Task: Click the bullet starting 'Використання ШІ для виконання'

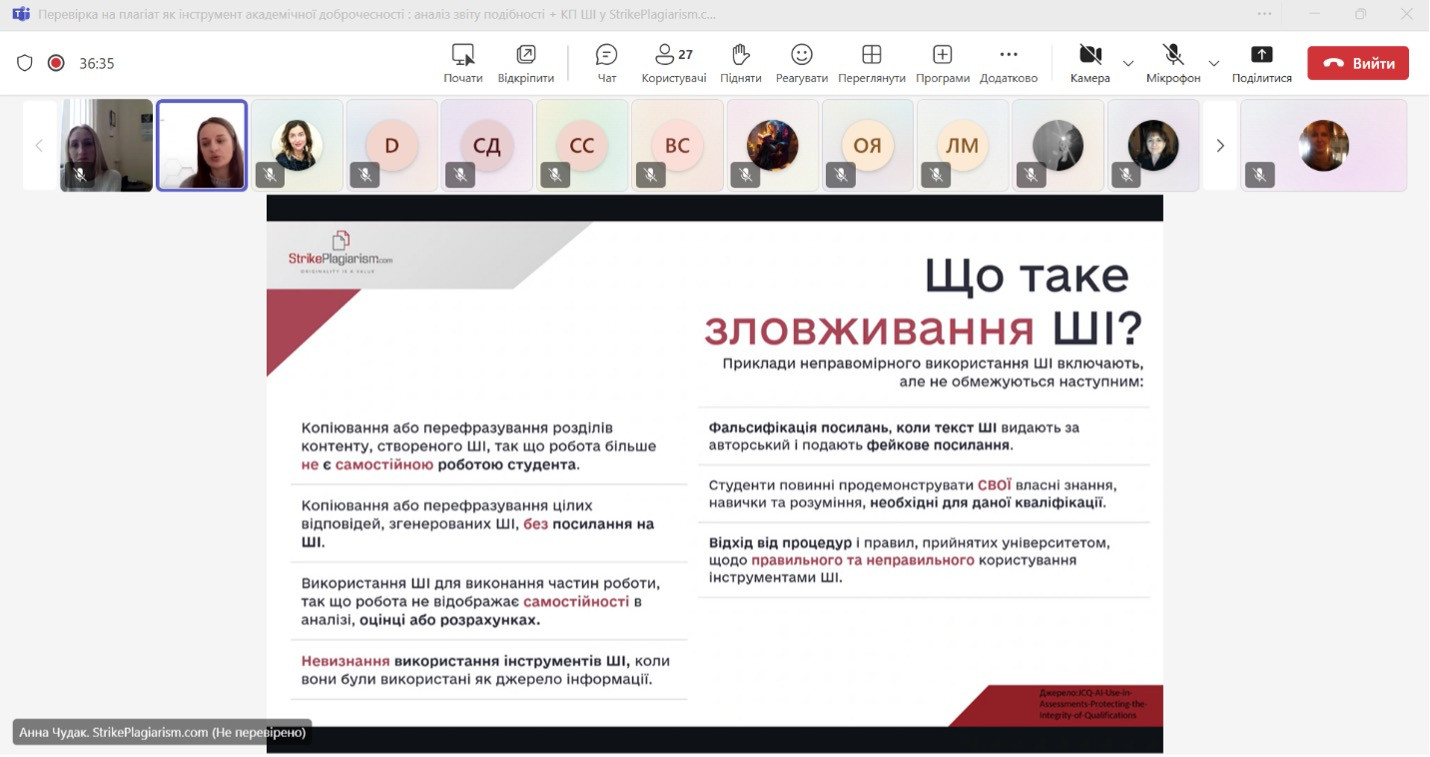Action: [480, 601]
